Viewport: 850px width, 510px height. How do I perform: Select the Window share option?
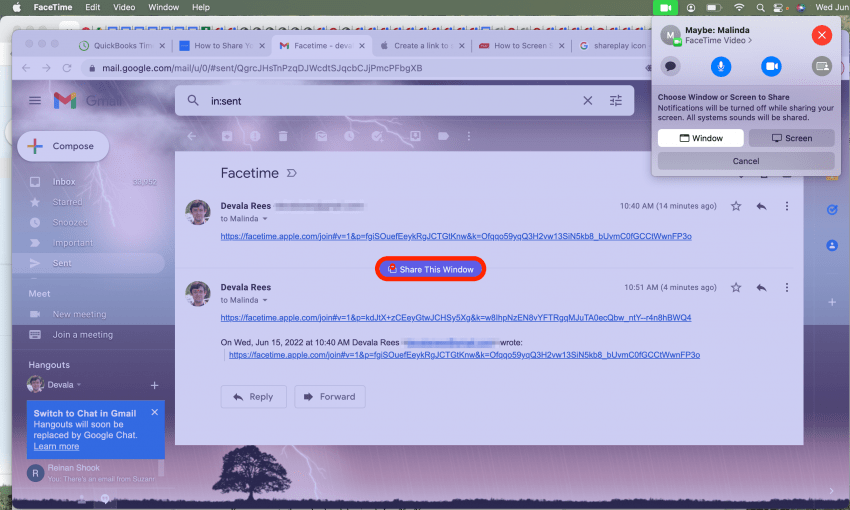pos(700,138)
